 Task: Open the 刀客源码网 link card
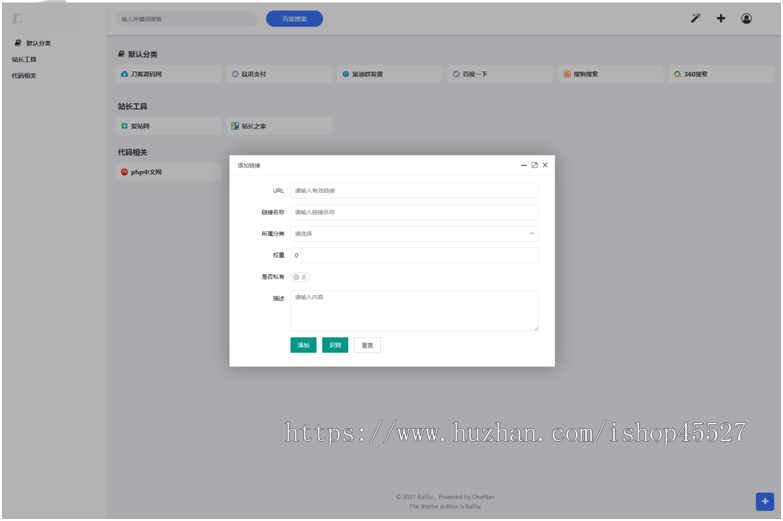pyautogui.click(x=168, y=74)
